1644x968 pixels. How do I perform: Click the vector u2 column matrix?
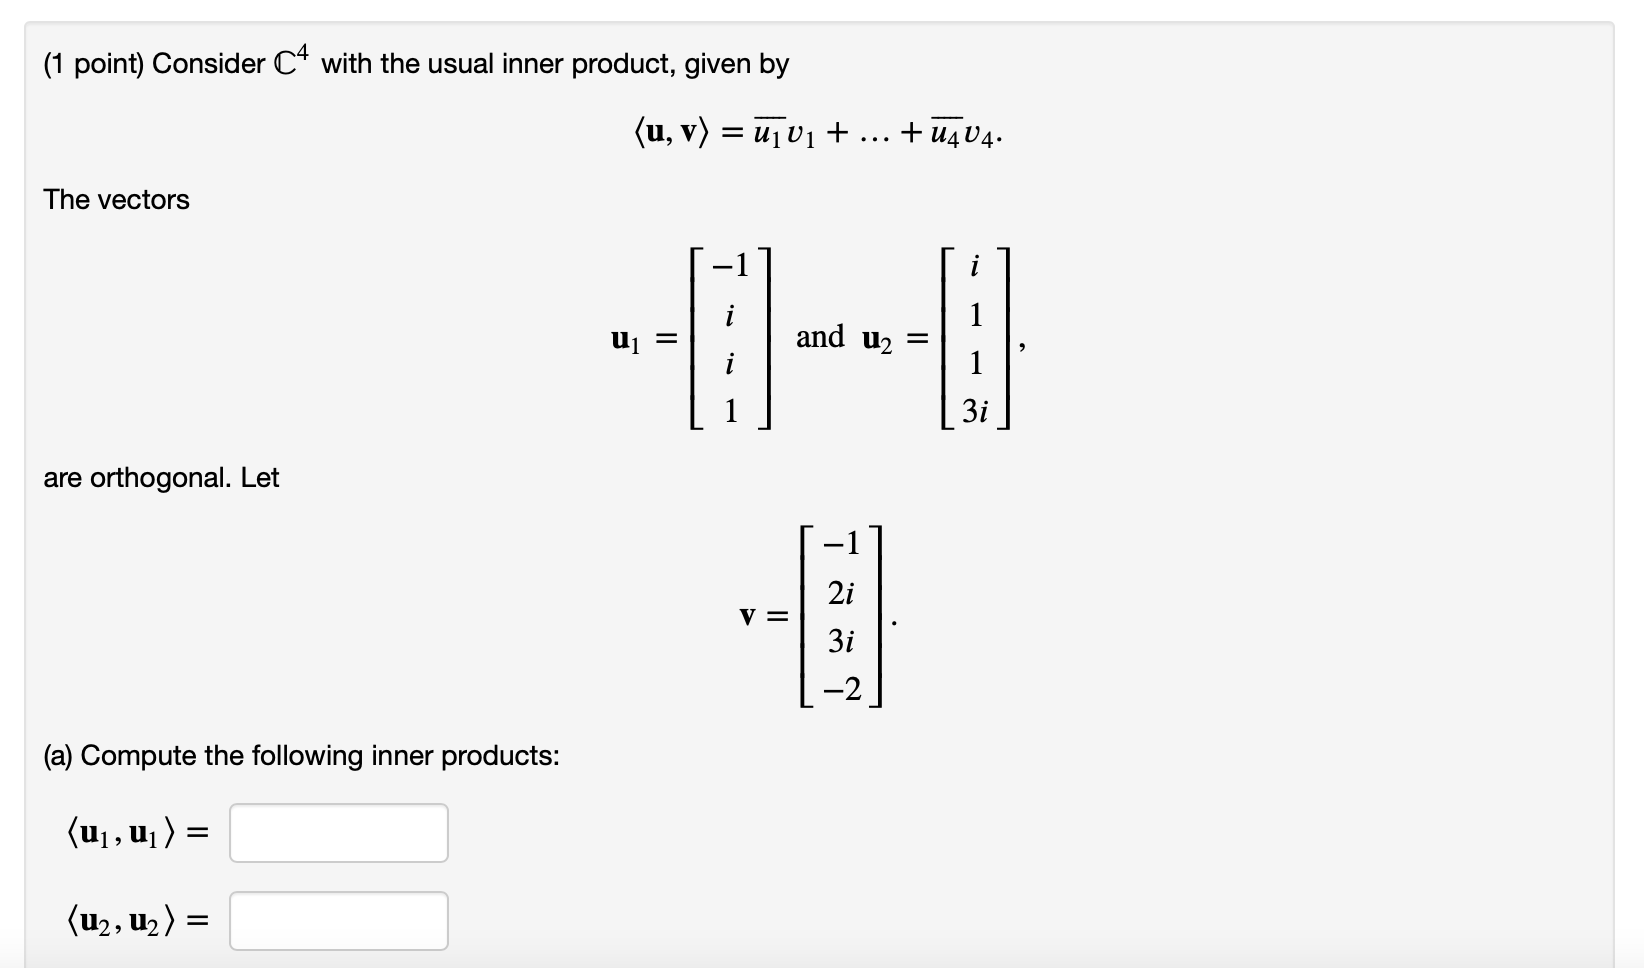pyautogui.click(x=974, y=338)
